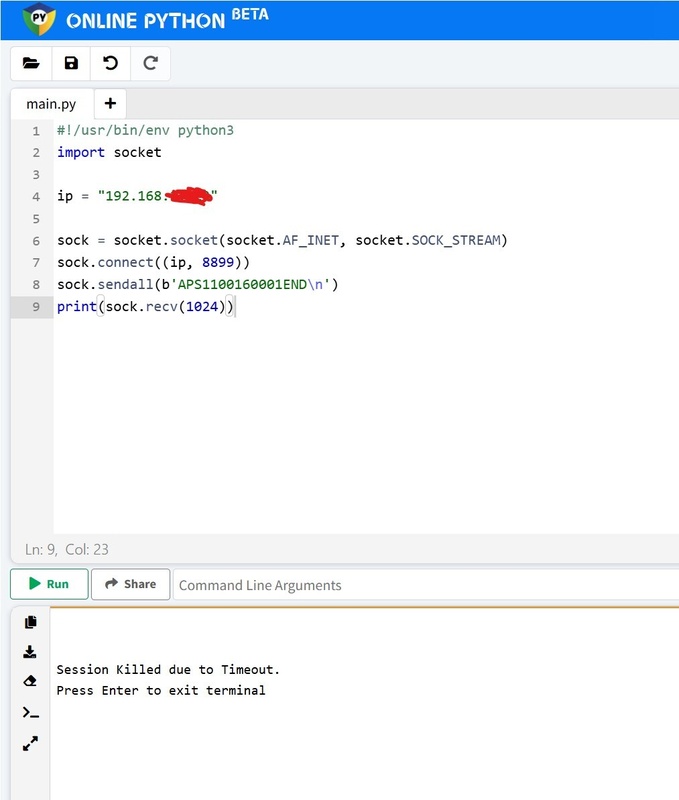This screenshot has height=800, width=679.
Task: Open a file with folder icon
Action: (x=31, y=63)
